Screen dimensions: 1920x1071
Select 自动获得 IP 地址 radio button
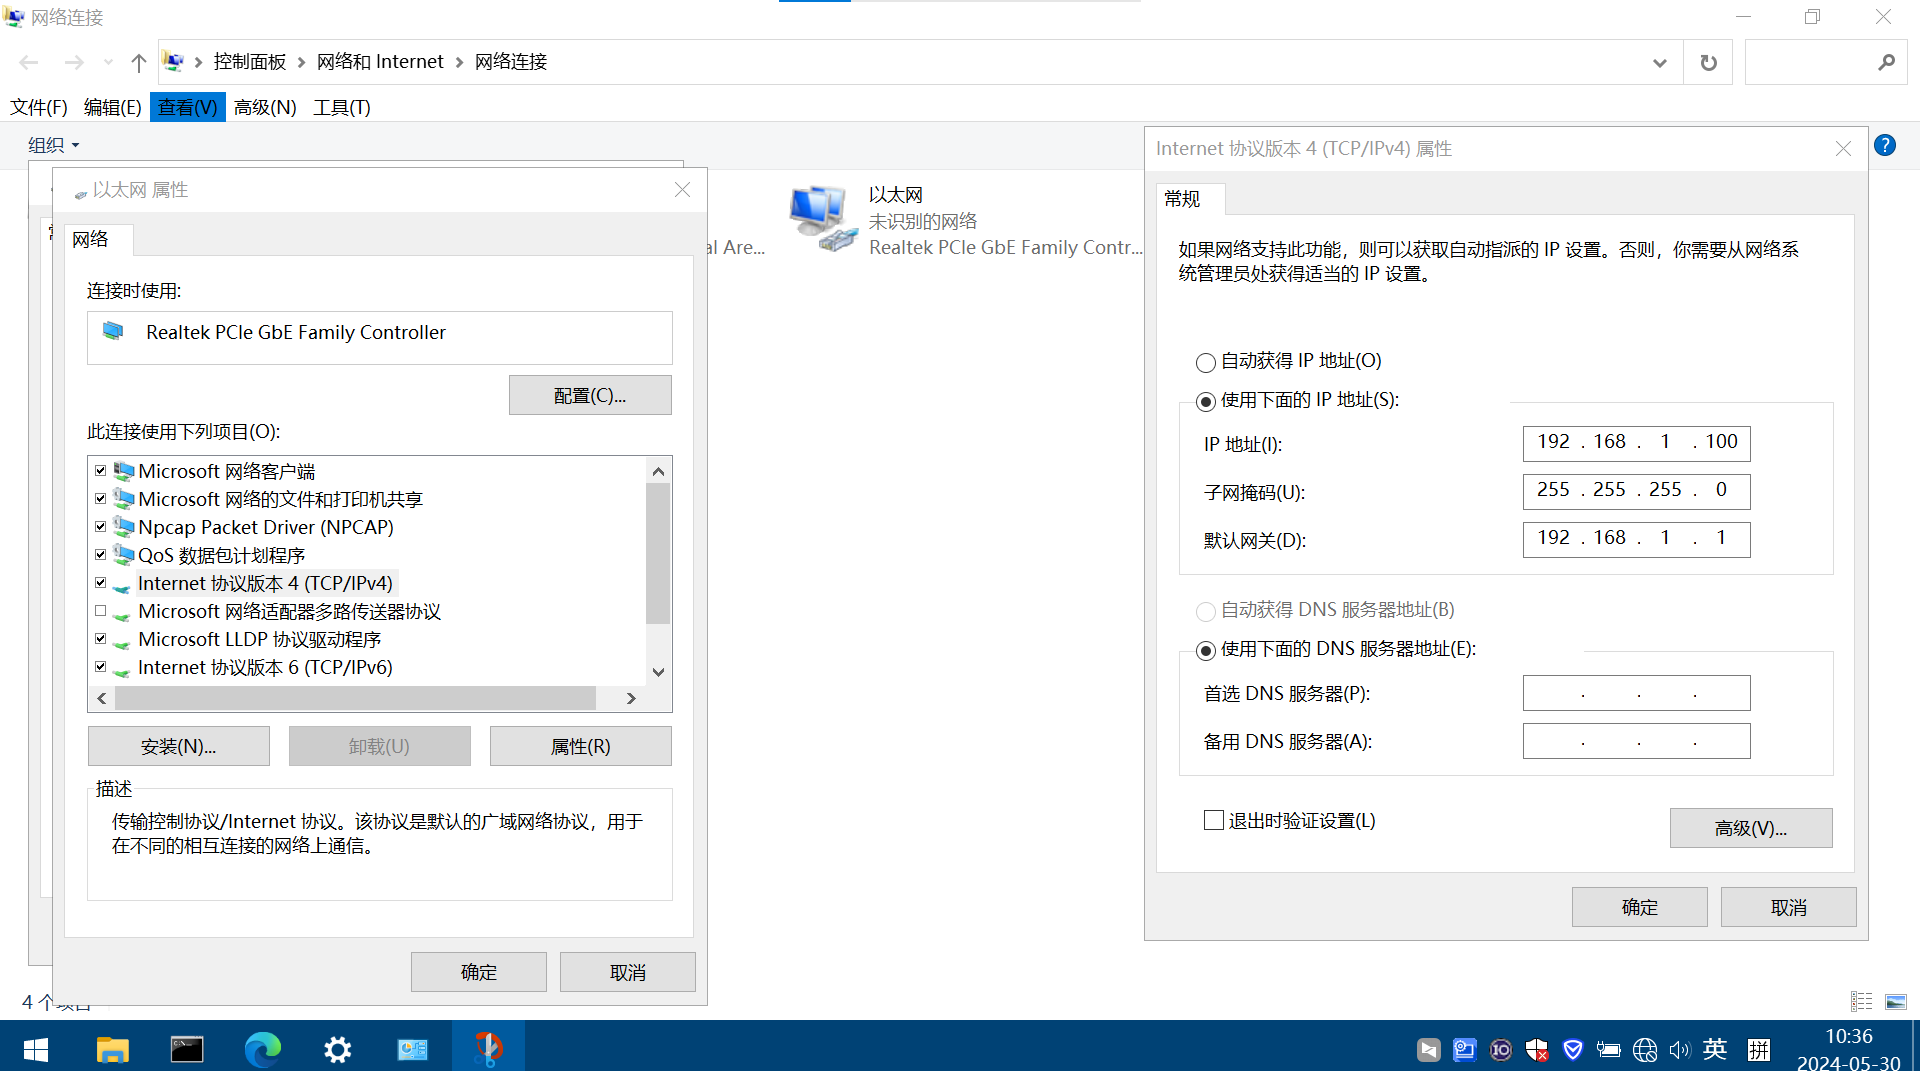point(1206,362)
